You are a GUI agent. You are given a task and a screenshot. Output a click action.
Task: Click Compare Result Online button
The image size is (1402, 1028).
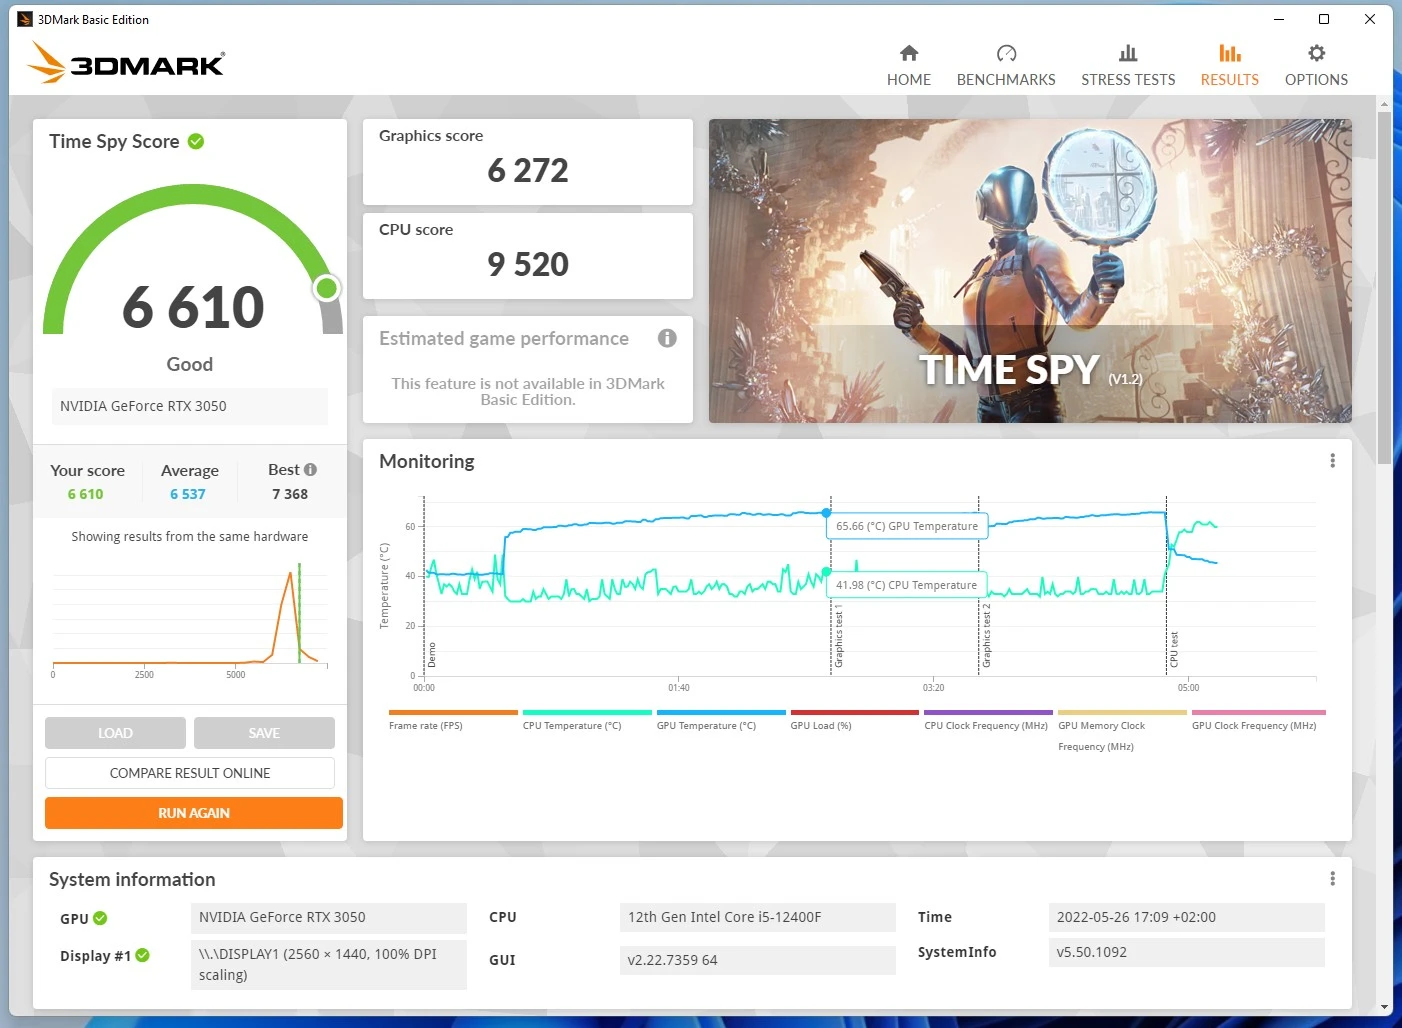click(190, 773)
